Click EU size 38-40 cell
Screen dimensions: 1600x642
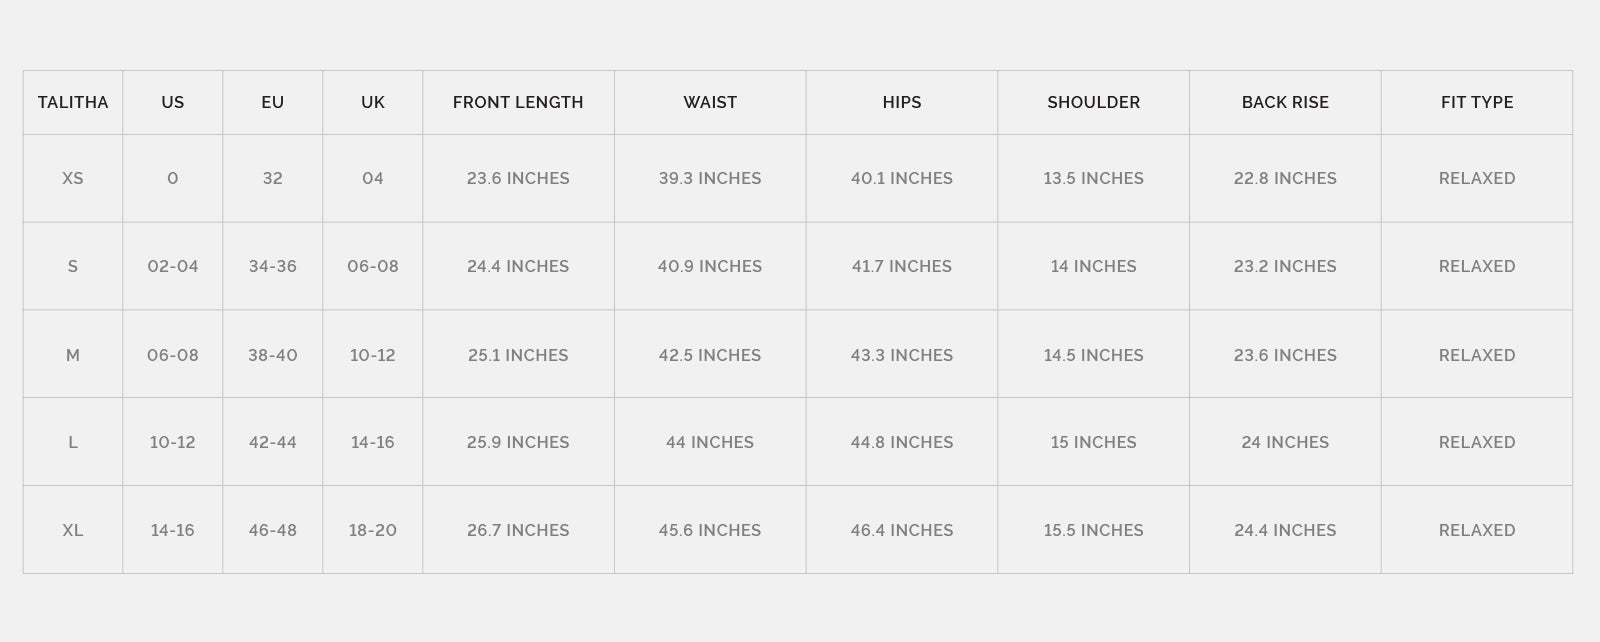(273, 355)
